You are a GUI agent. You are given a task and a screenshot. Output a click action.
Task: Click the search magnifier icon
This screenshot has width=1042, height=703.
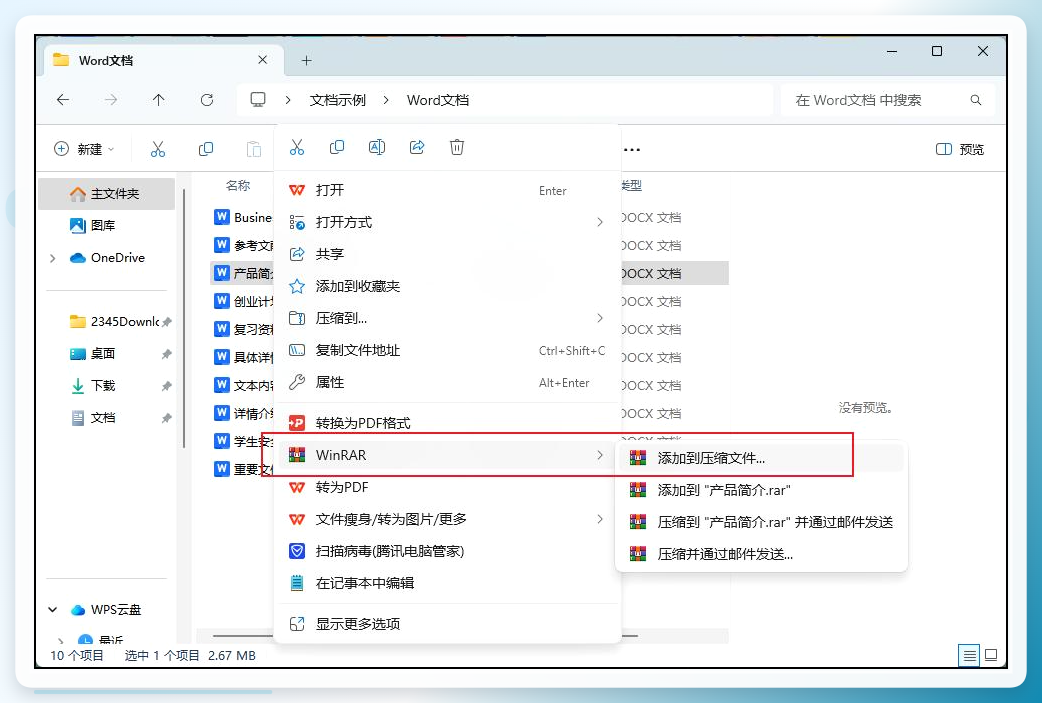976,100
